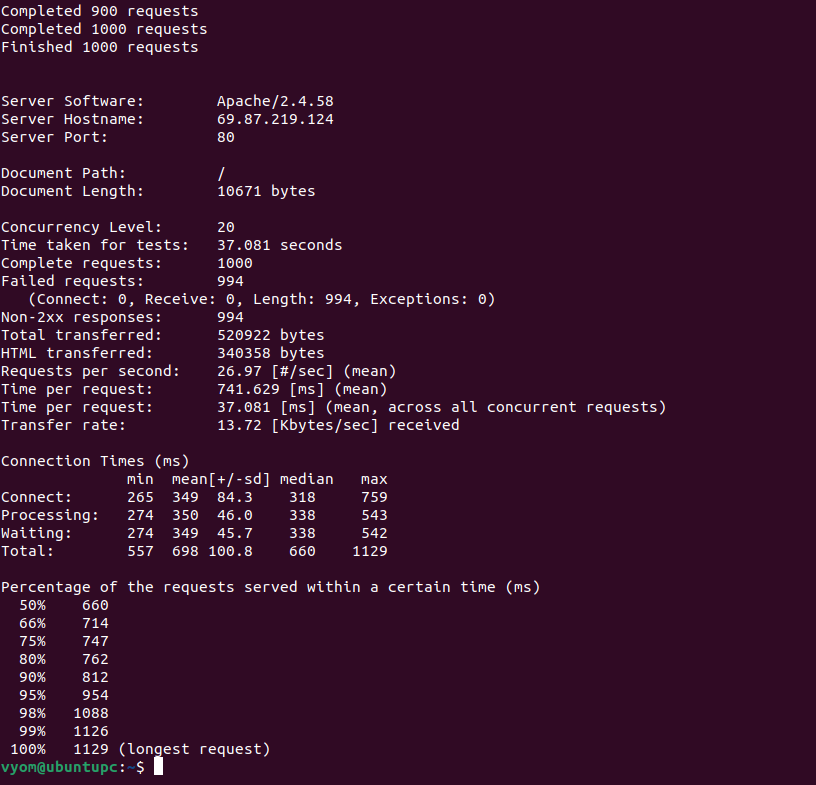Click the vyom@ubuntupc prompt text
816x785 pixels.
click(60, 767)
